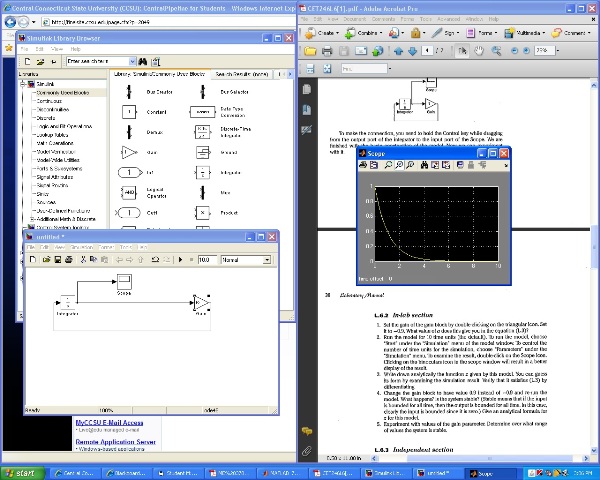This screenshot has width=600, height=480.
Task: Click the Windows Start button
Action: click(x=22, y=473)
